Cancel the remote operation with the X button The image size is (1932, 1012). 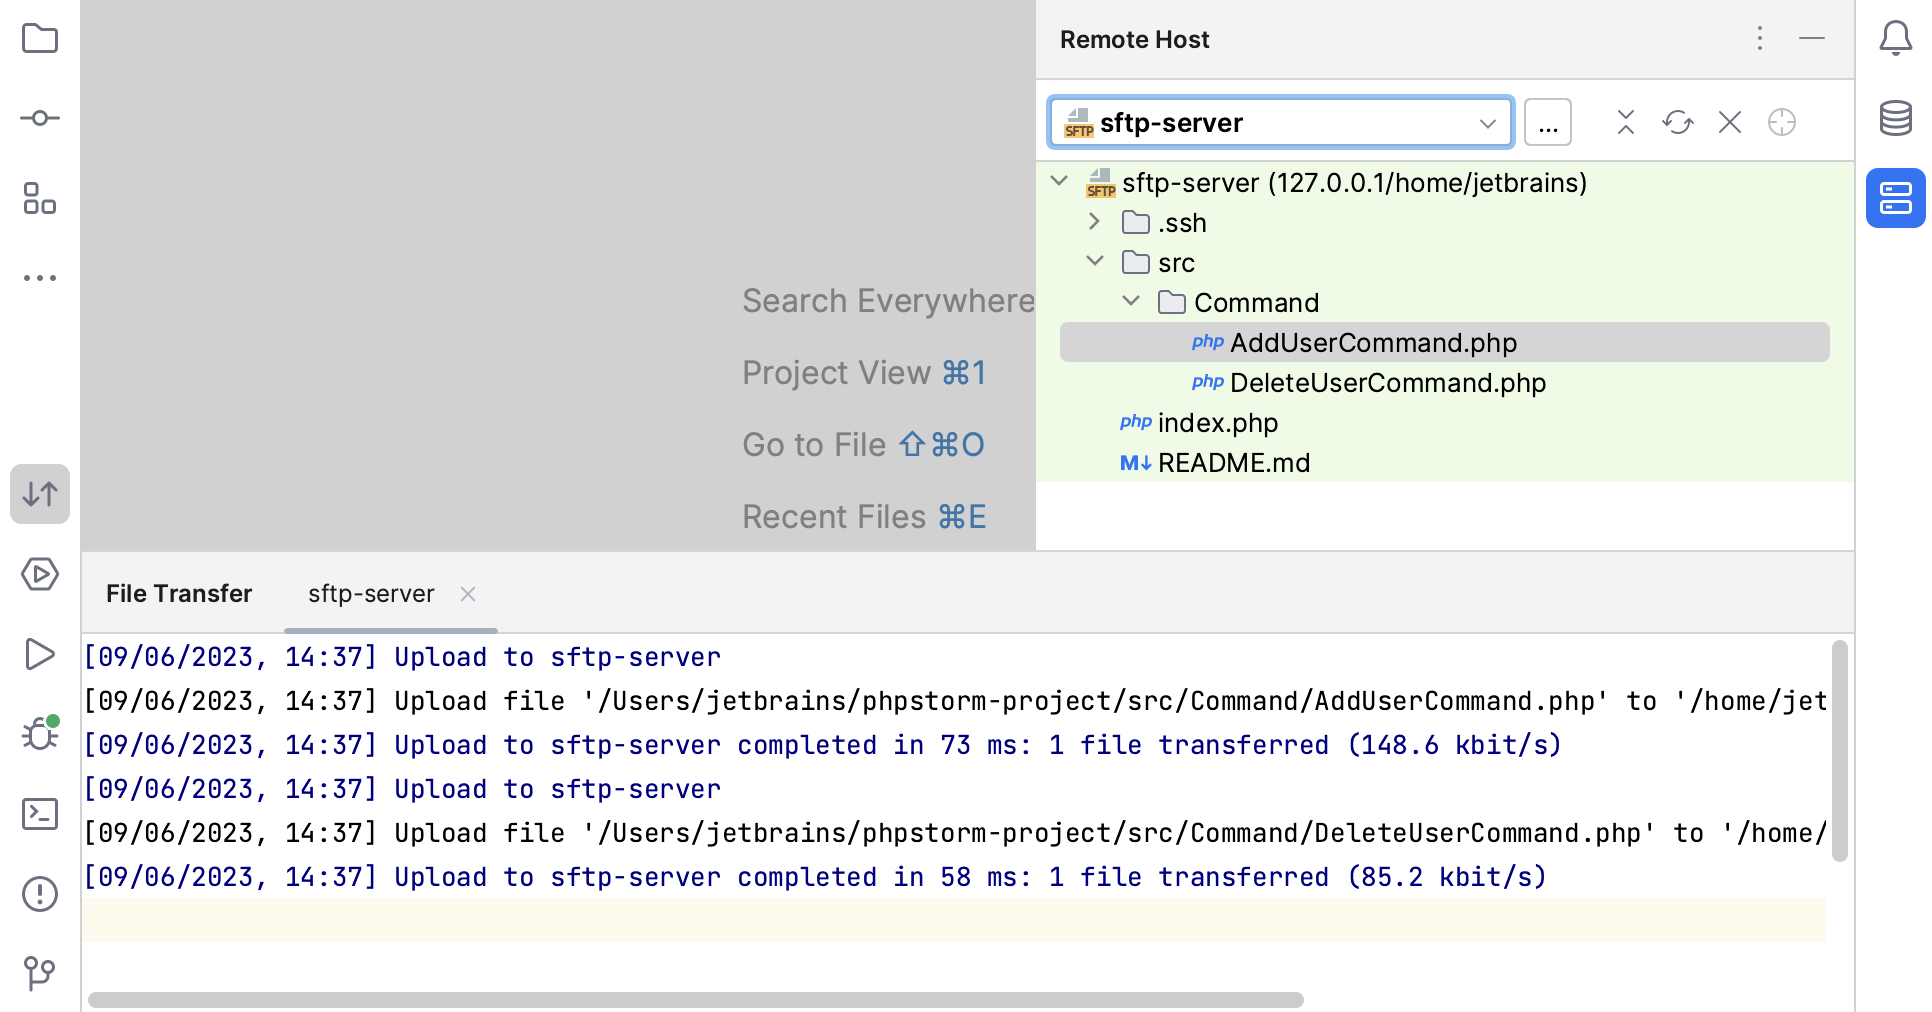(1729, 122)
